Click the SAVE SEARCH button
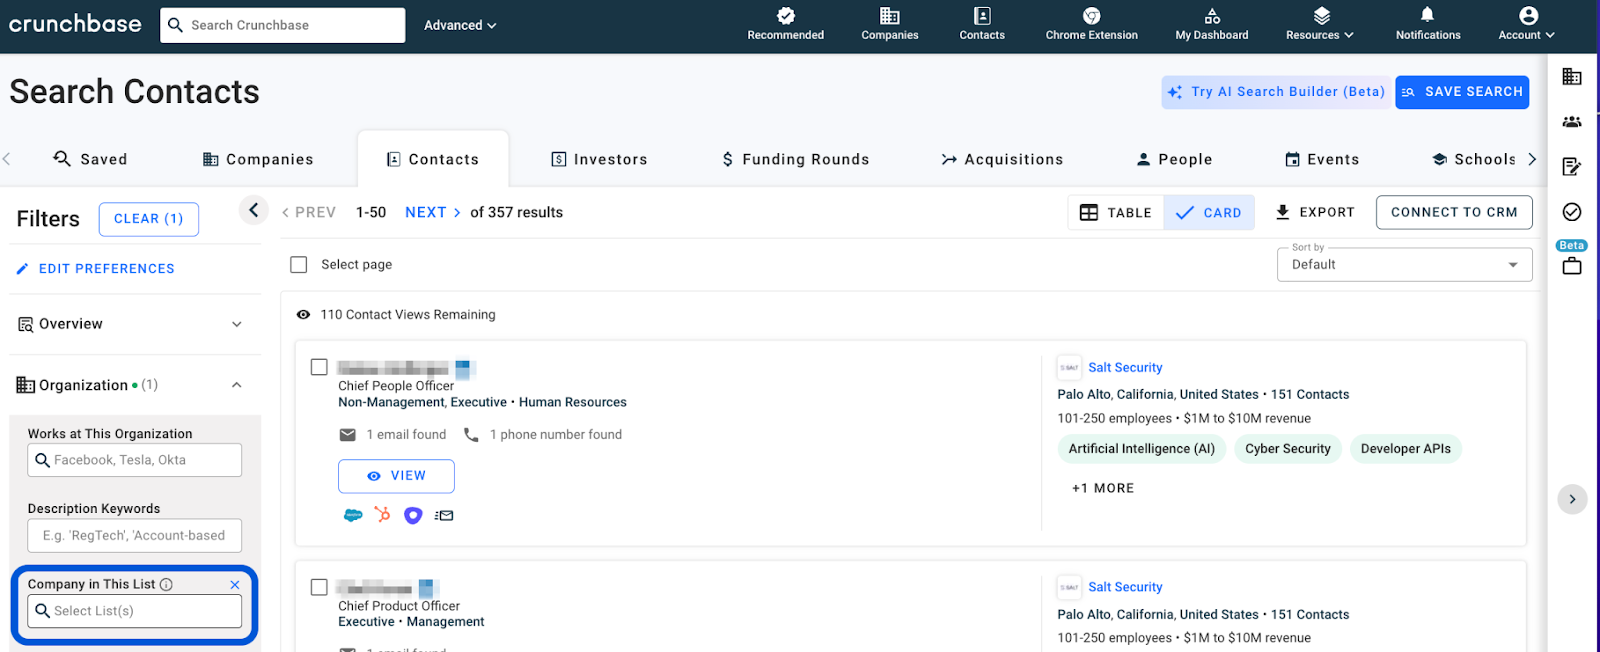The height and width of the screenshot is (652, 1600). (1462, 92)
